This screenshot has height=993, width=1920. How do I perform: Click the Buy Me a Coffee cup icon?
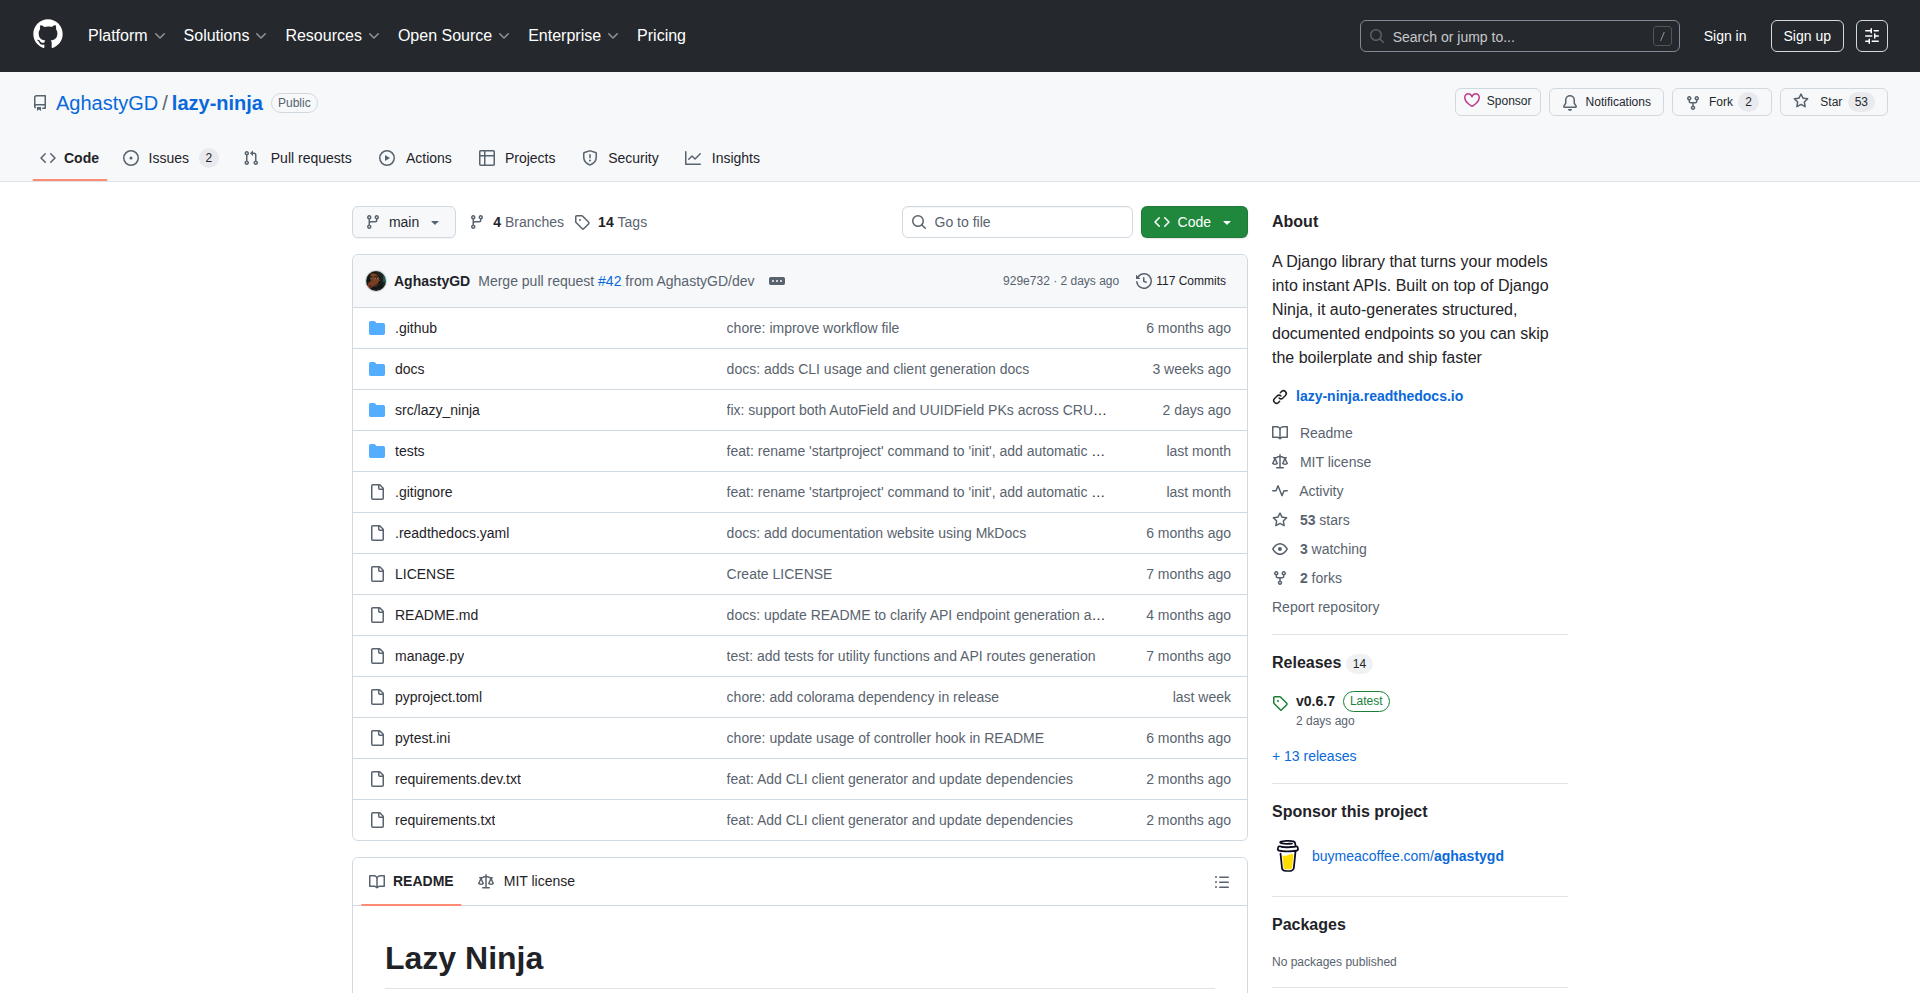pyautogui.click(x=1288, y=856)
